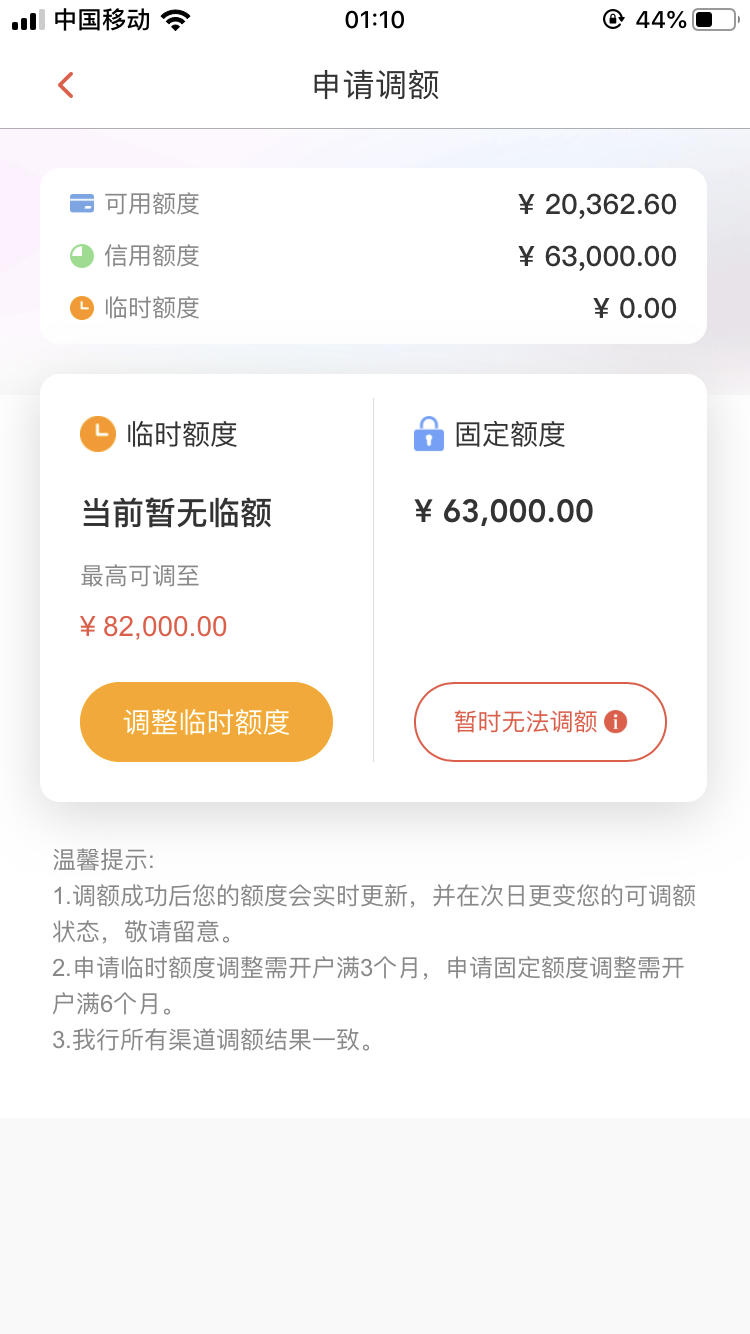The width and height of the screenshot is (750, 1334).
Task: Tap the orange 调整临时额度 button
Action: point(206,722)
